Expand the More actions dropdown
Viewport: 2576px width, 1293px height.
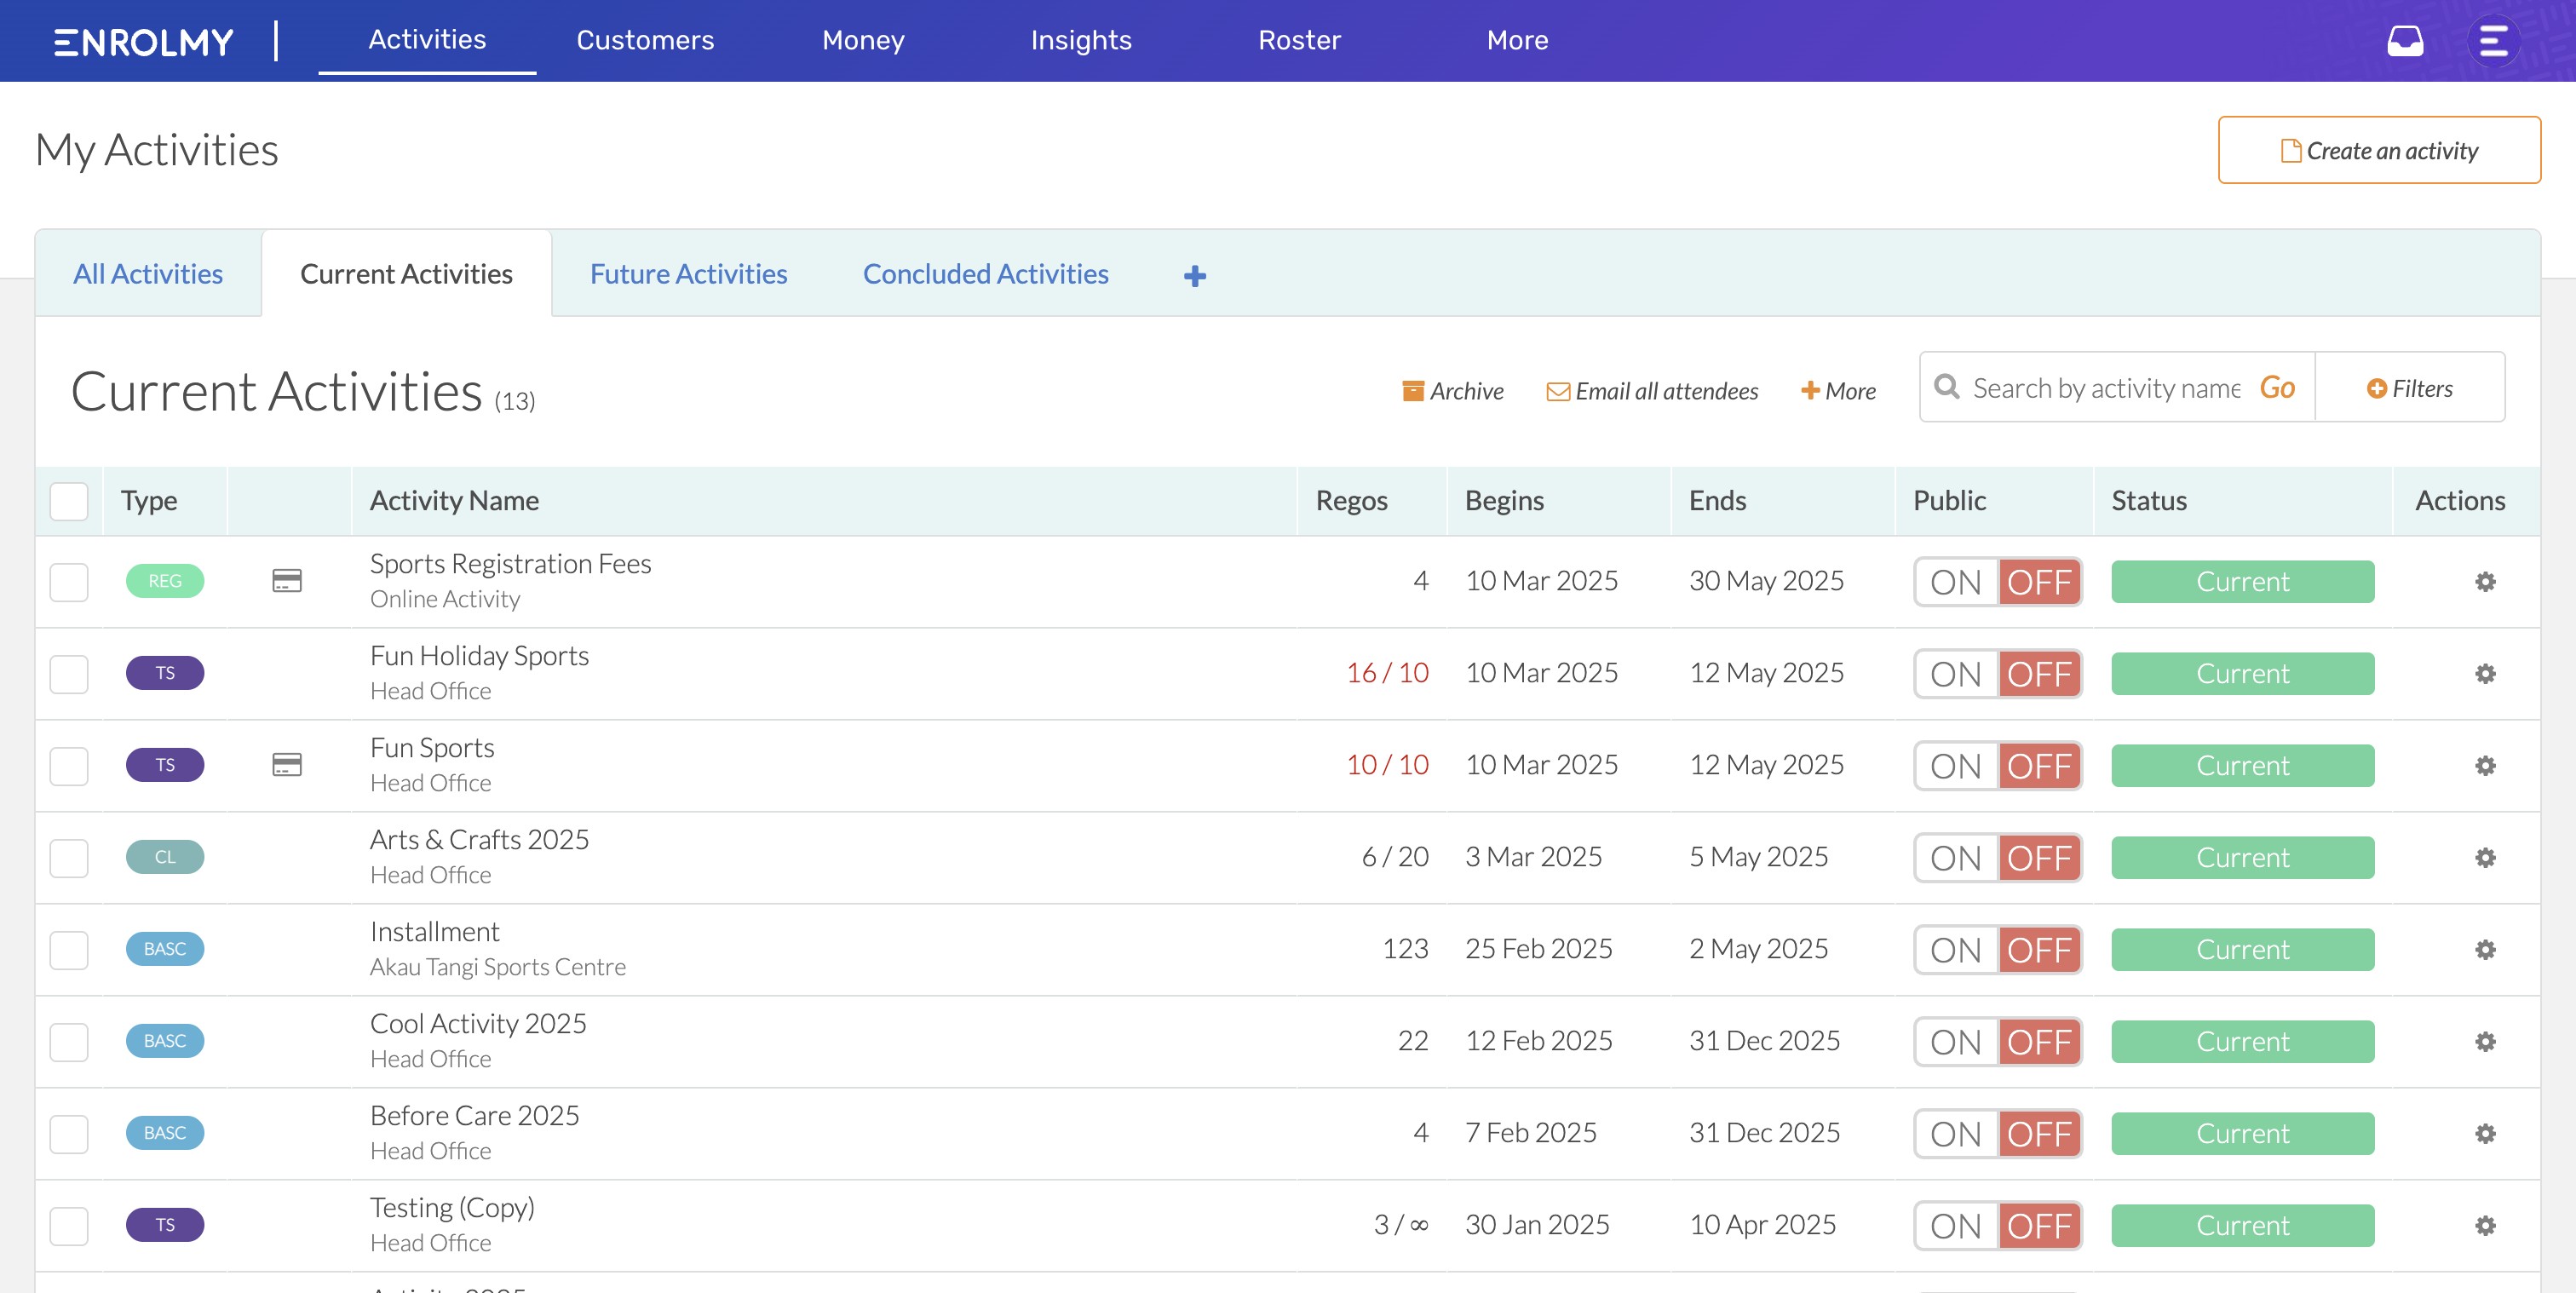[x=1838, y=391]
